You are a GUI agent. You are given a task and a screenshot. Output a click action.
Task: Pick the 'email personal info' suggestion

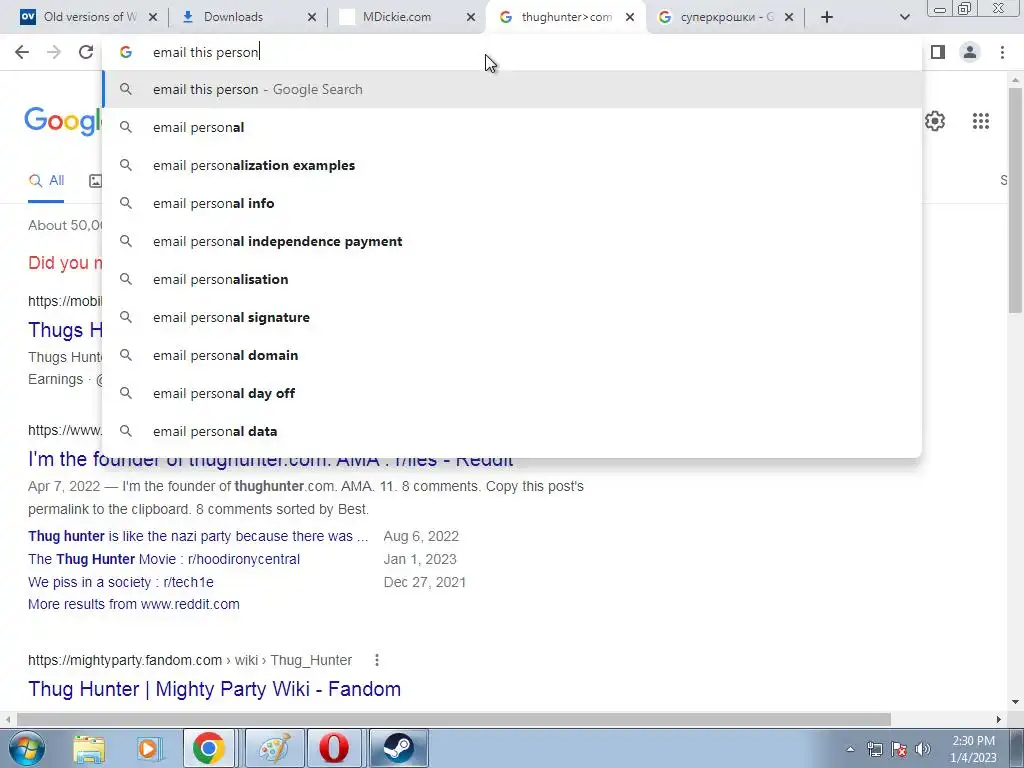click(x=512, y=203)
